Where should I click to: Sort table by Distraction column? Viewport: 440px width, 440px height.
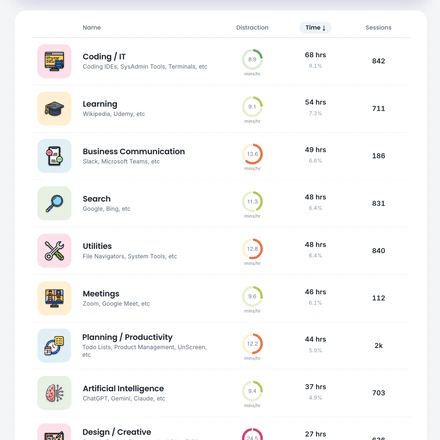coord(252,28)
